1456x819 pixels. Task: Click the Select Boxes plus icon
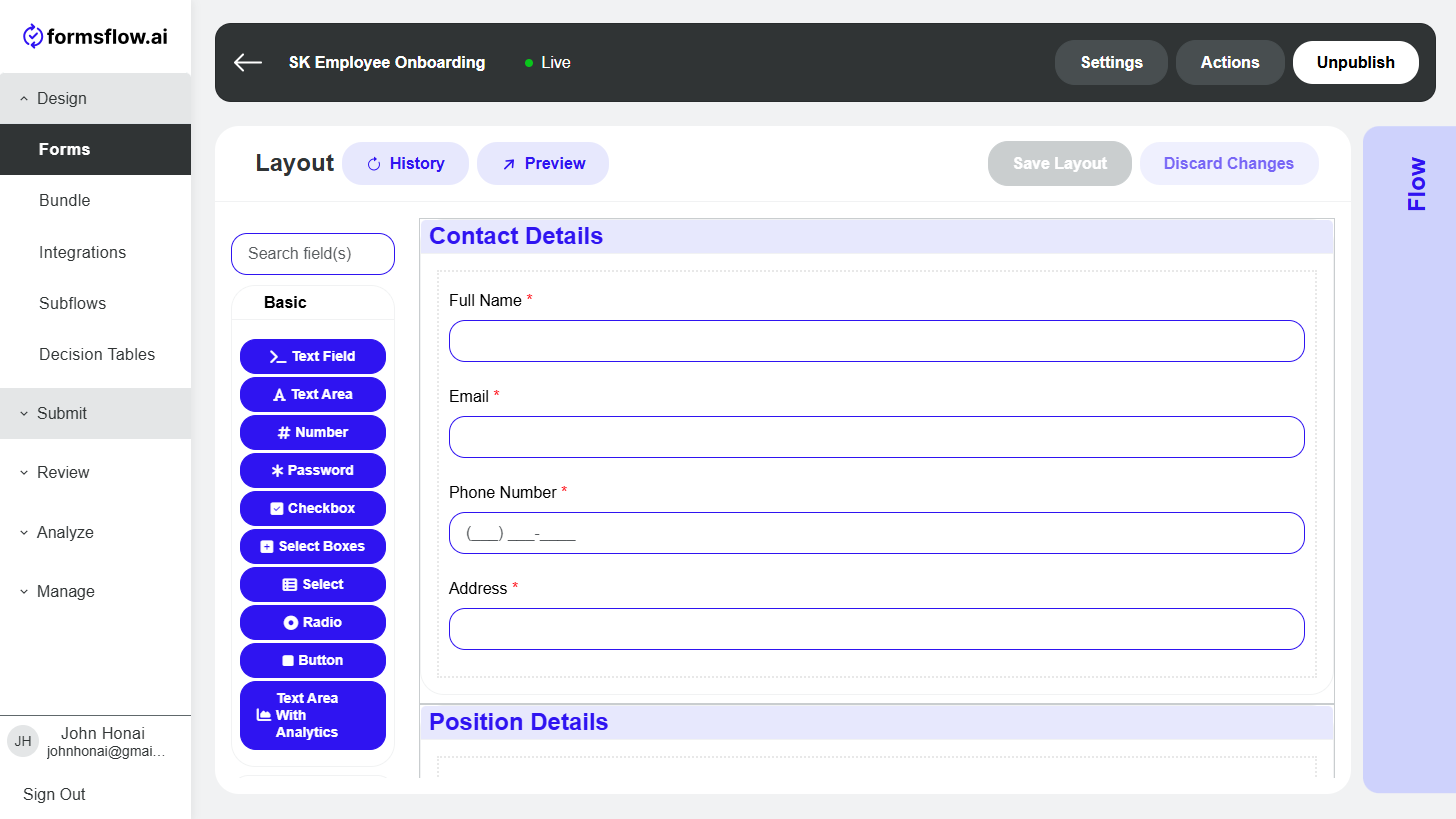pyautogui.click(x=267, y=547)
